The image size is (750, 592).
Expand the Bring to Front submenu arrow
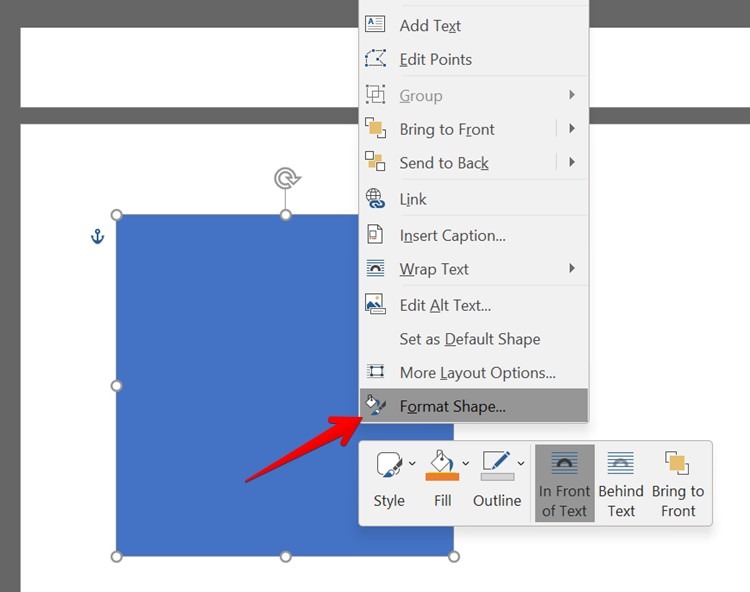pyautogui.click(x=572, y=128)
